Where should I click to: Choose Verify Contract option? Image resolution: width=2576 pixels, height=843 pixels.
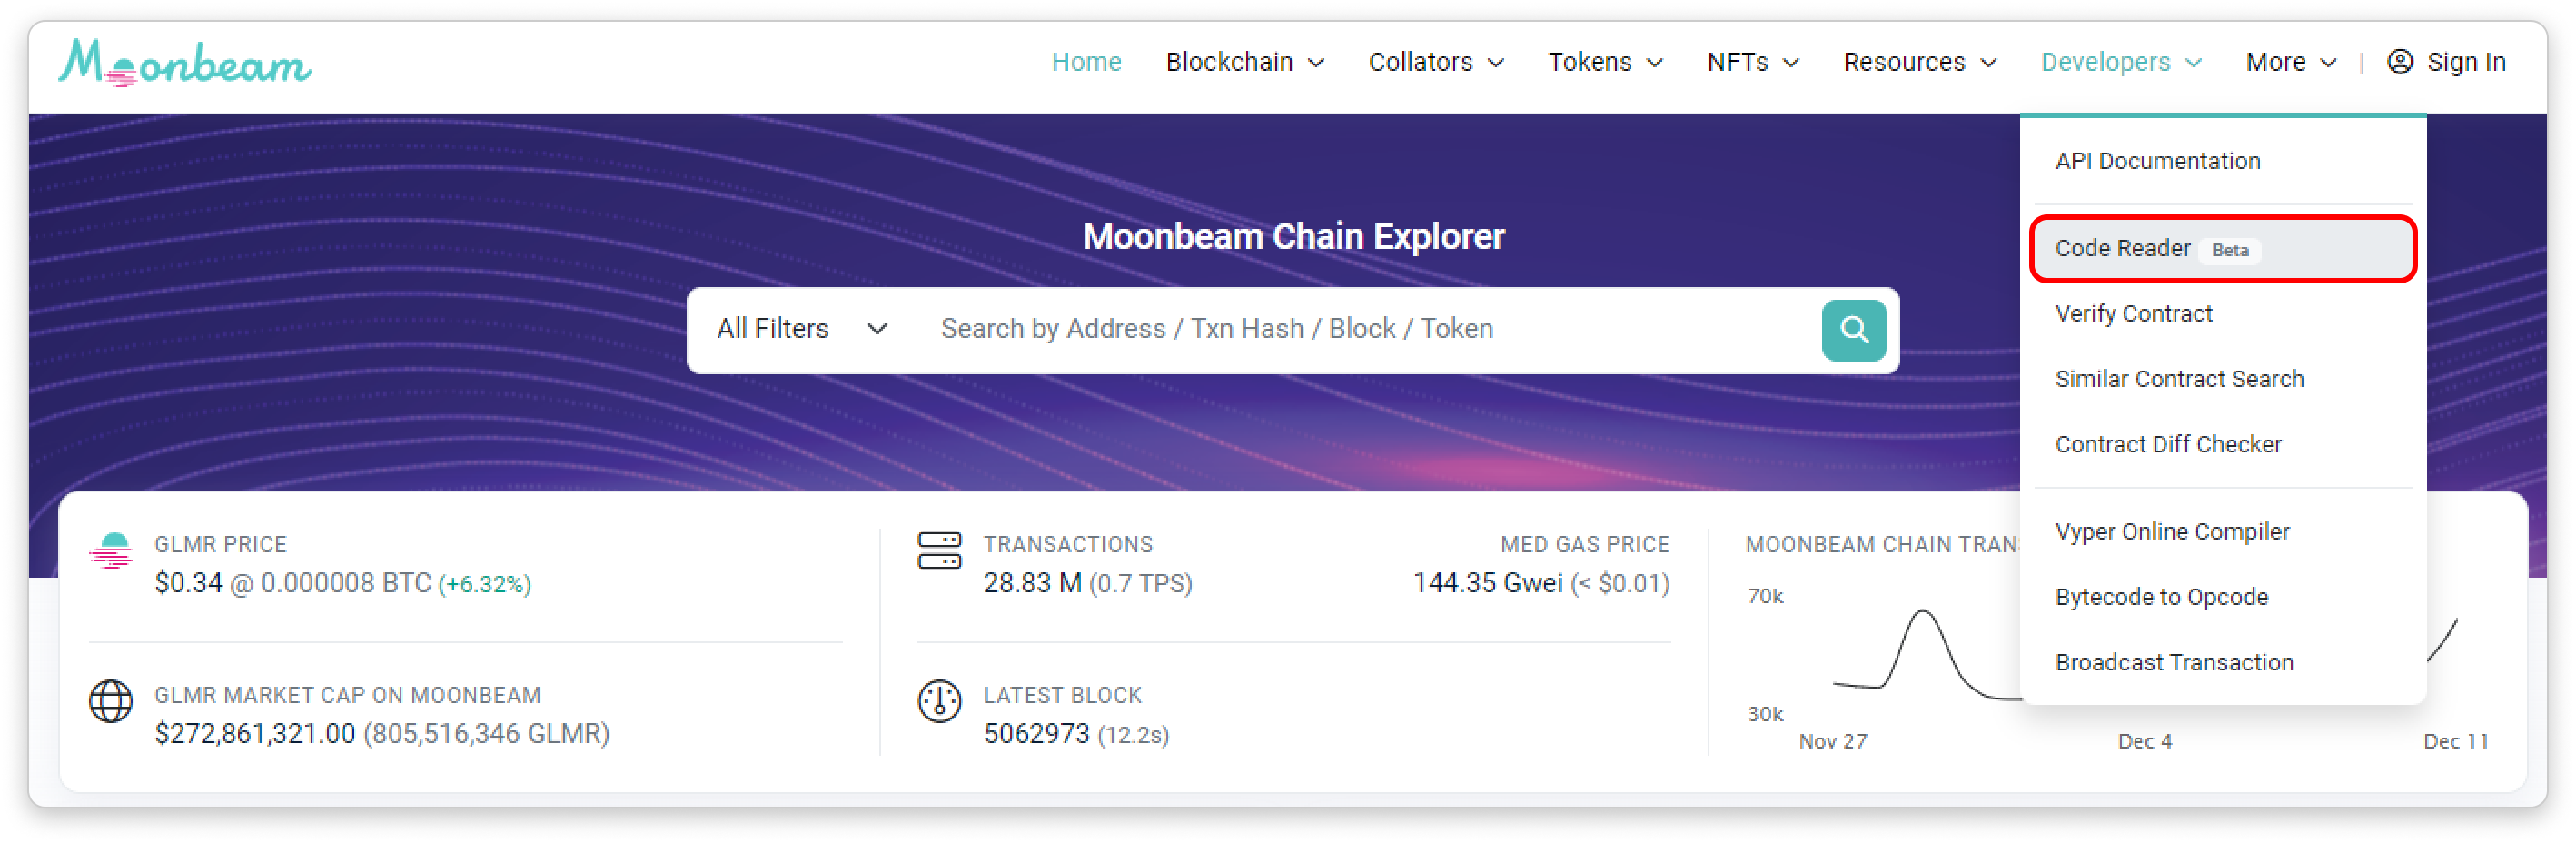(2133, 314)
